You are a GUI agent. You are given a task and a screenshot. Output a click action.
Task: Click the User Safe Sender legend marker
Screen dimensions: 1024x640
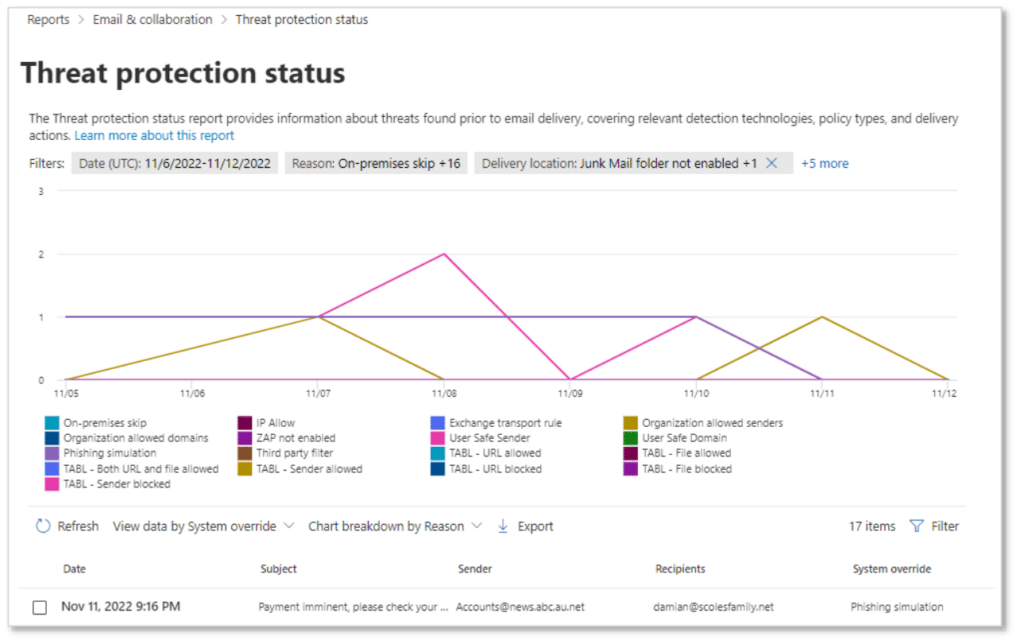pyautogui.click(x=437, y=436)
